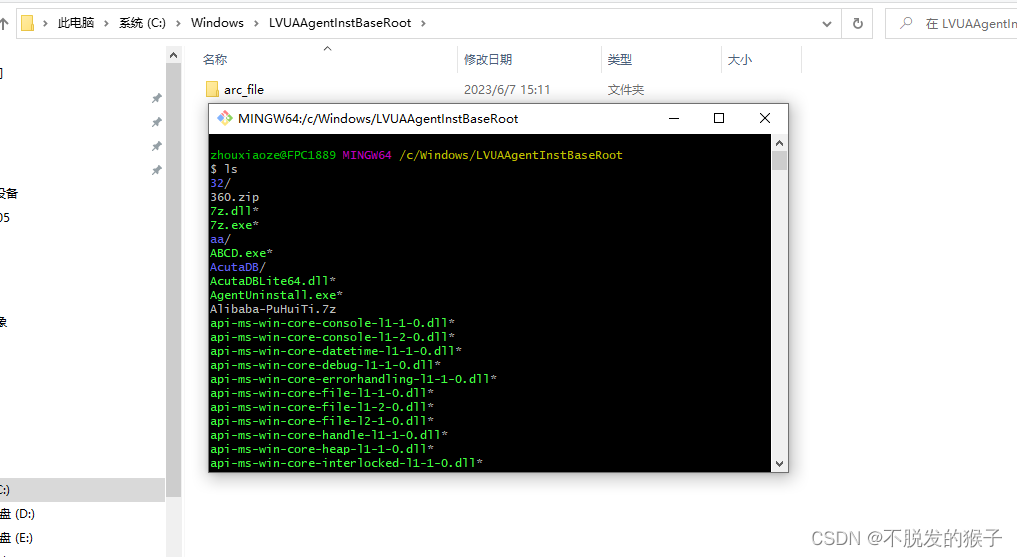Sort files by 类型 column
Viewport: 1017px width, 557px height.
[619, 60]
